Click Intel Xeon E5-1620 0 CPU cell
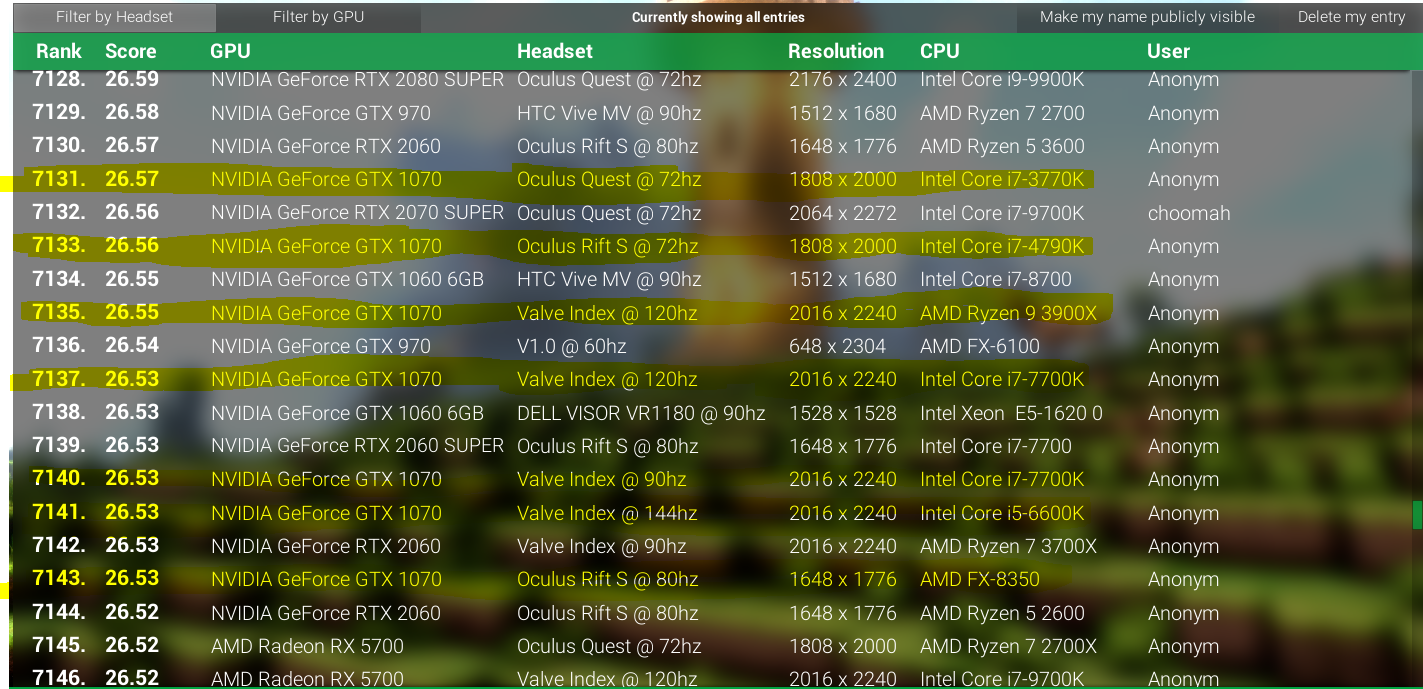 coord(1011,413)
